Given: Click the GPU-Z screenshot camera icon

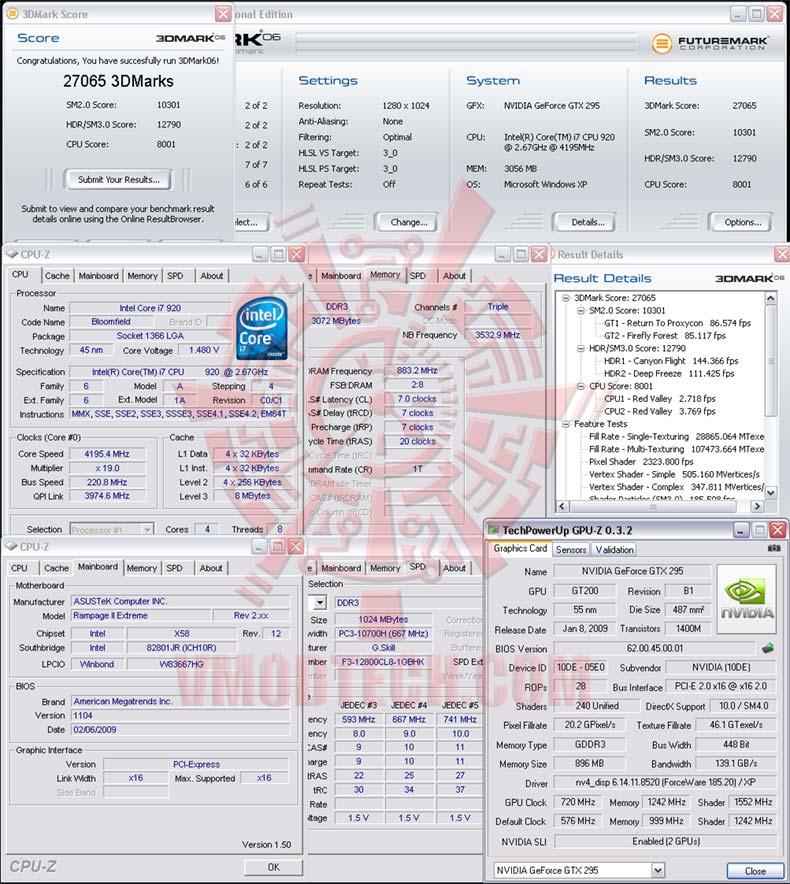Looking at the screenshot, I should [774, 548].
